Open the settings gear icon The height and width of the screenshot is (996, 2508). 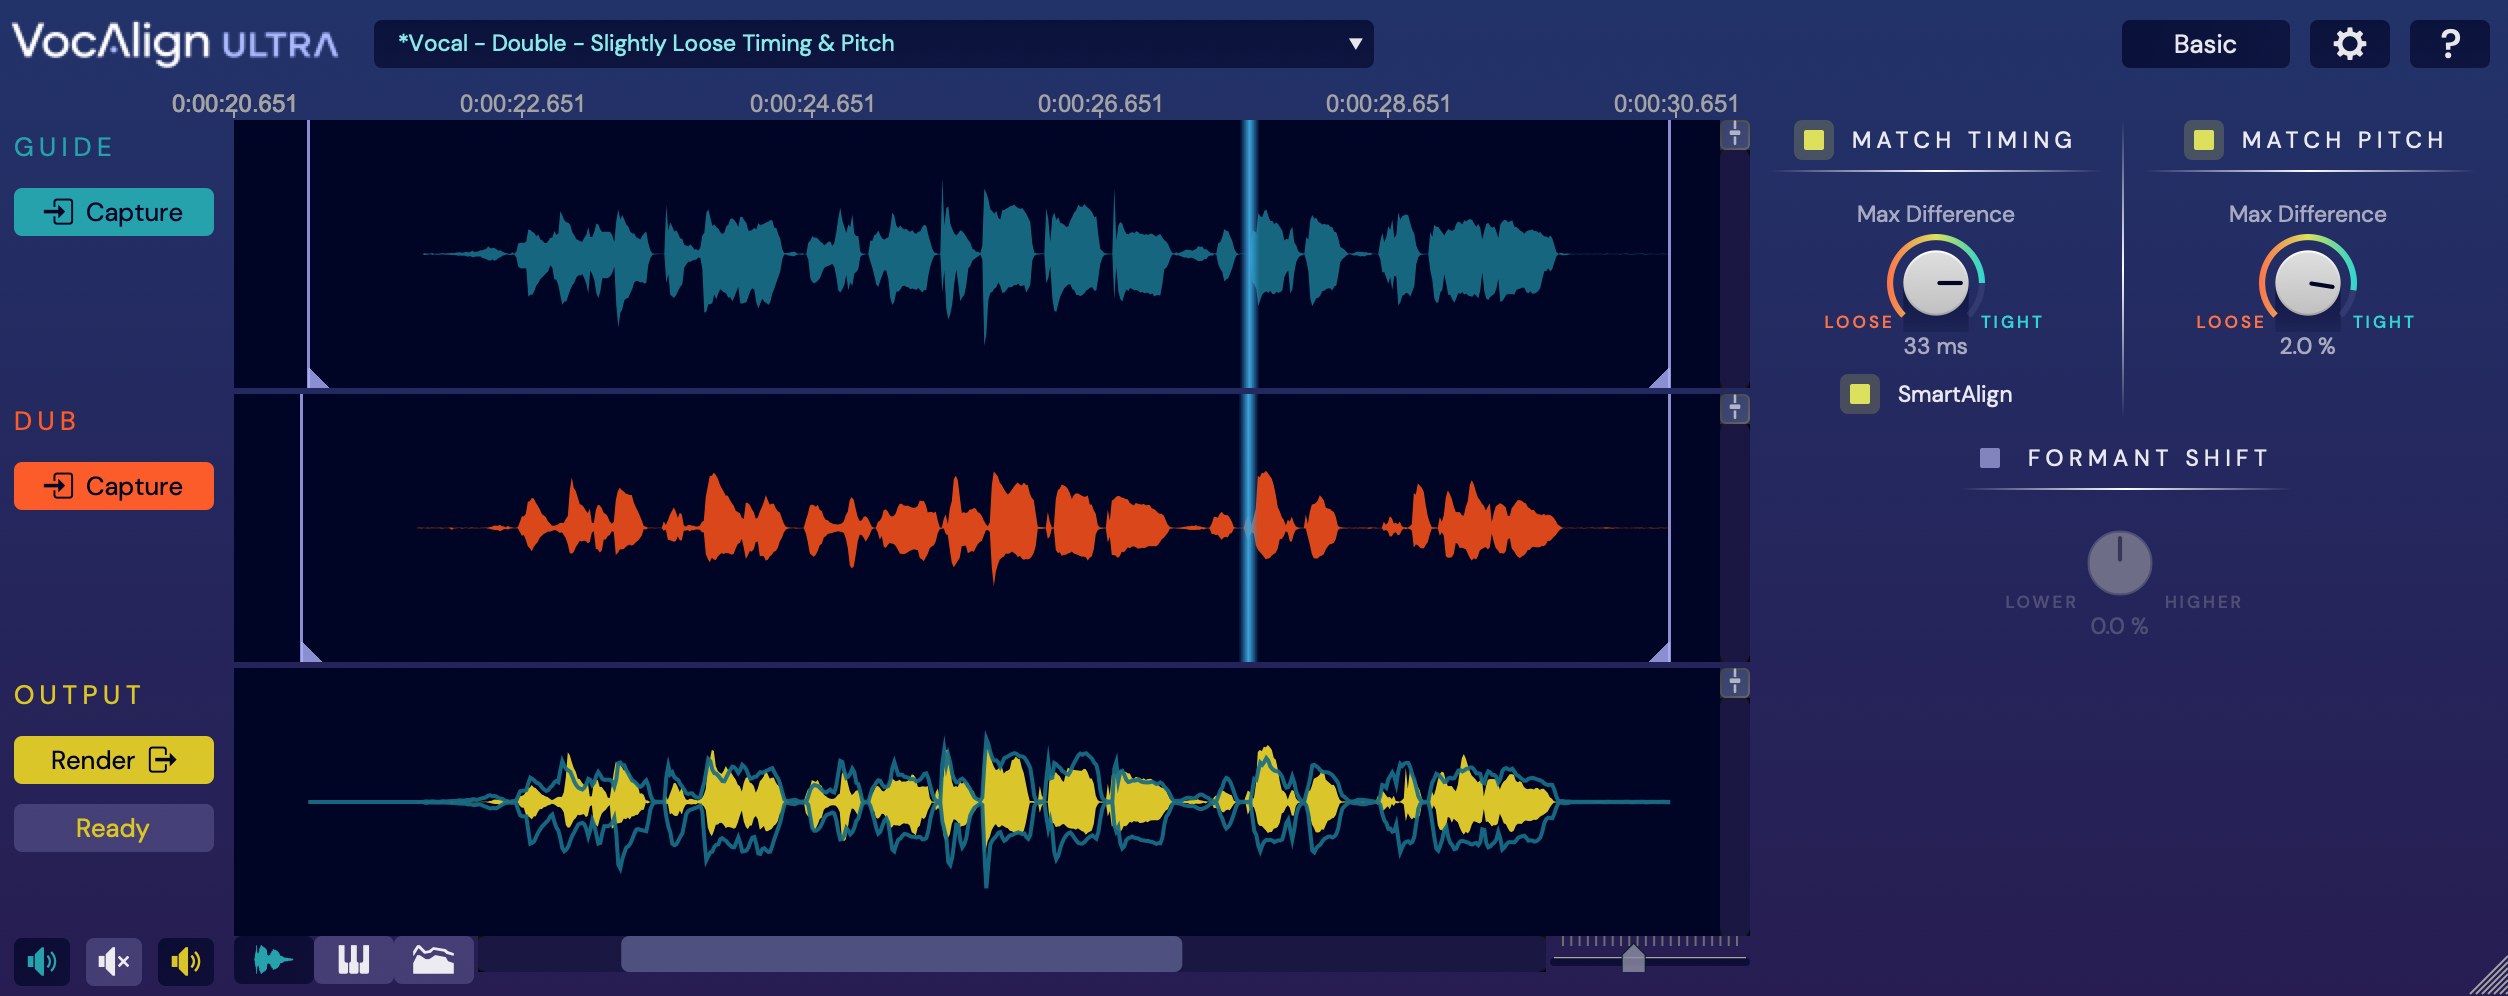tap(2349, 44)
